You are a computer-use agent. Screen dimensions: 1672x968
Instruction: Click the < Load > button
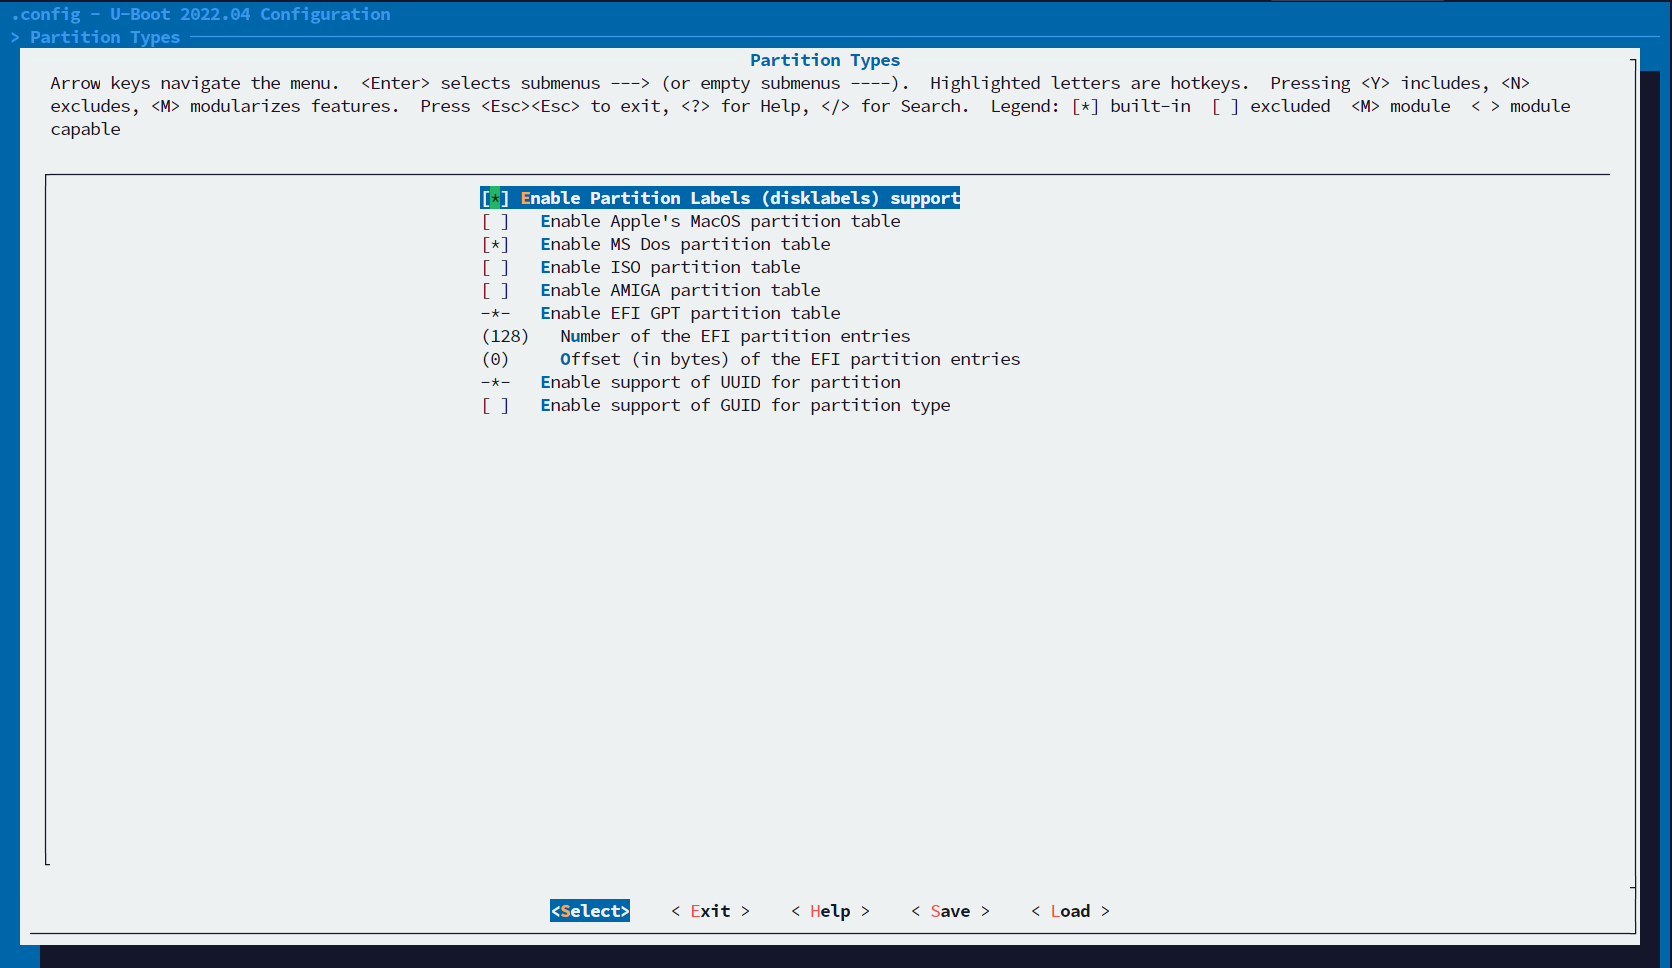pyautogui.click(x=1070, y=911)
